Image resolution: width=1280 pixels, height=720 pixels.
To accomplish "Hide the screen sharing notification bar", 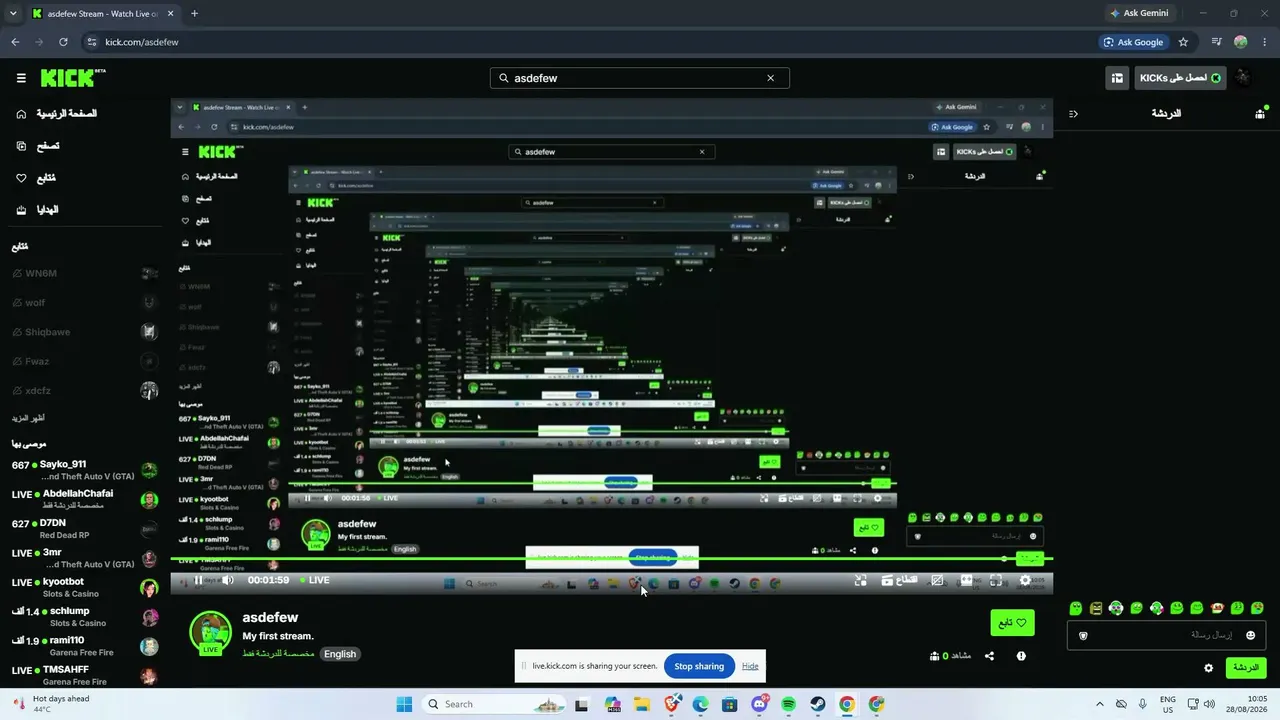I will 750,666.
